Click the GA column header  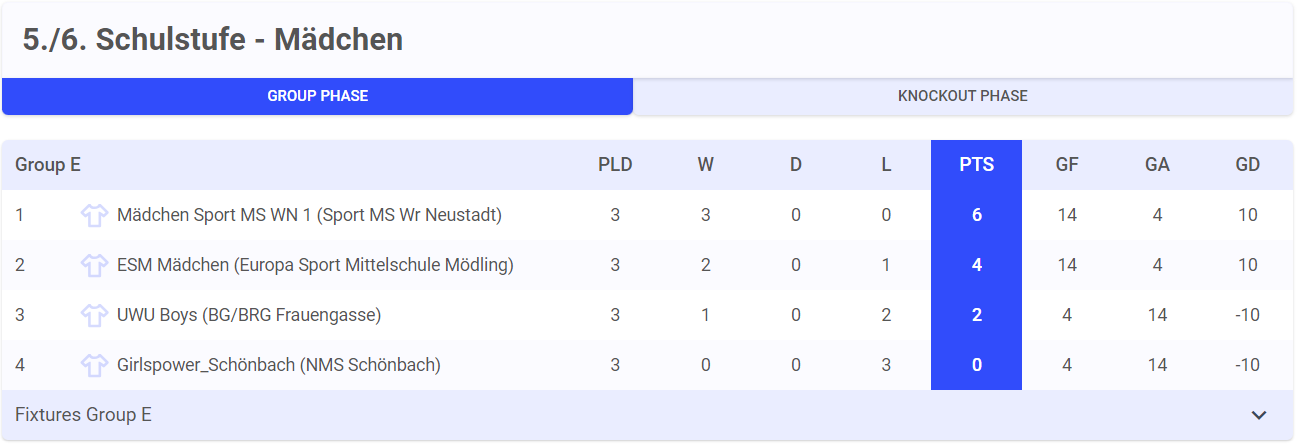1157,165
